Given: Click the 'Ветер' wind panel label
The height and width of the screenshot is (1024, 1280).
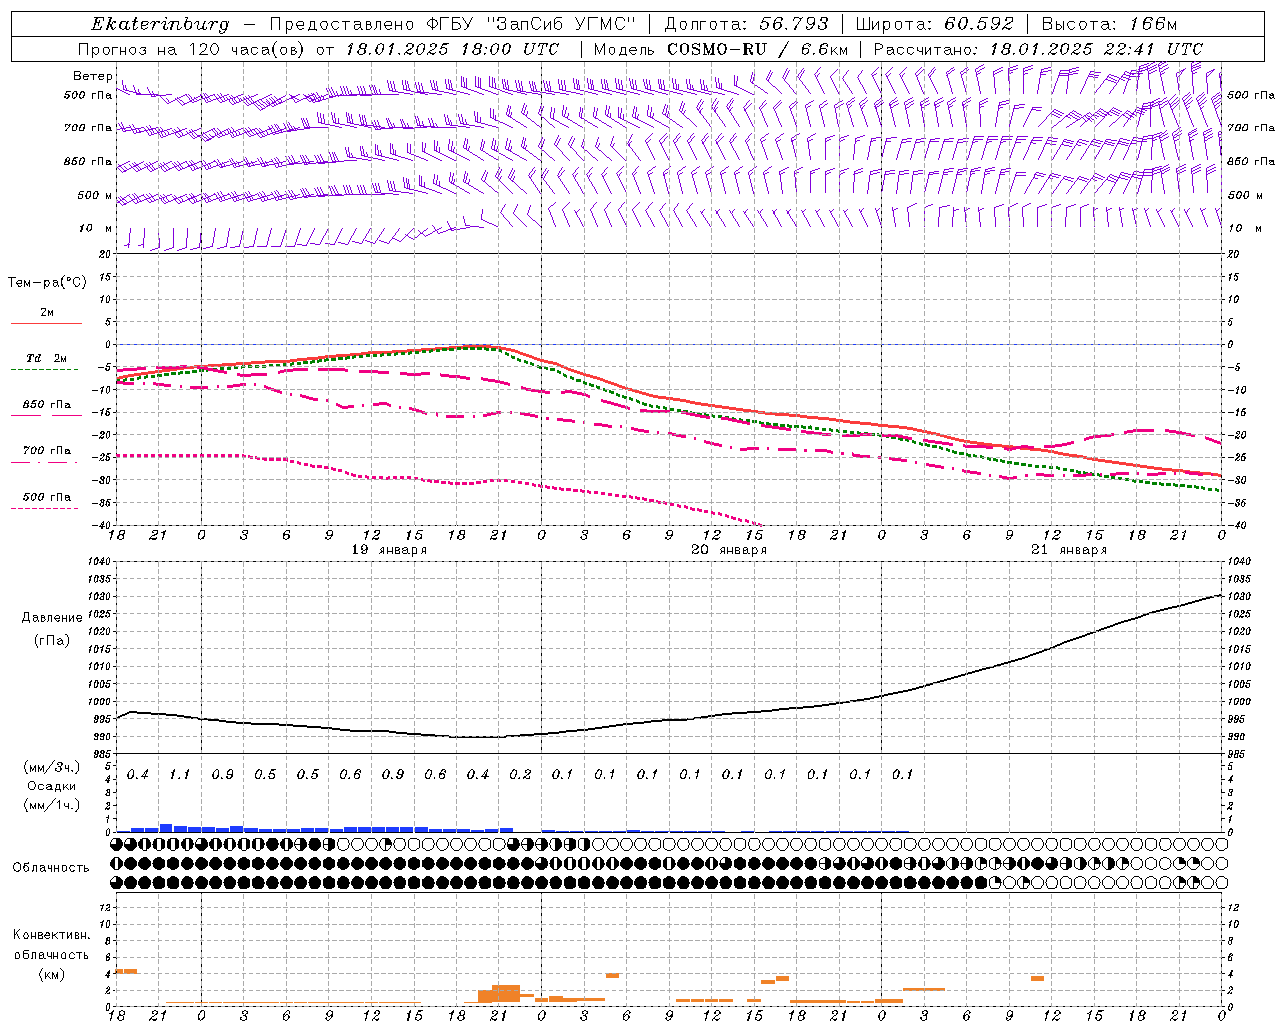Looking at the screenshot, I should pyautogui.click(x=92, y=76).
